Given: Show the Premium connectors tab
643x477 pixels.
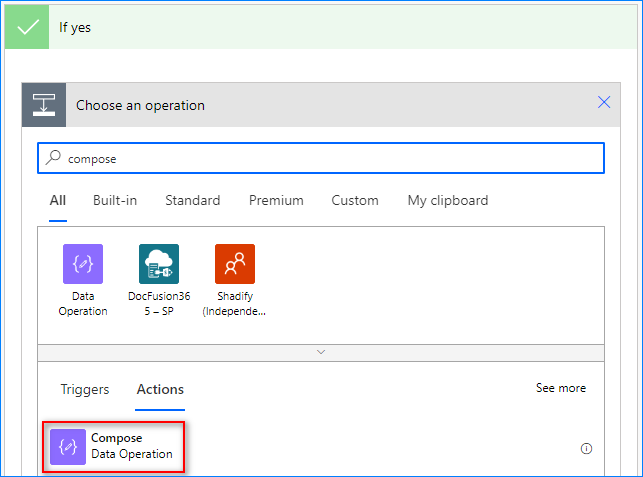Looking at the screenshot, I should [276, 200].
